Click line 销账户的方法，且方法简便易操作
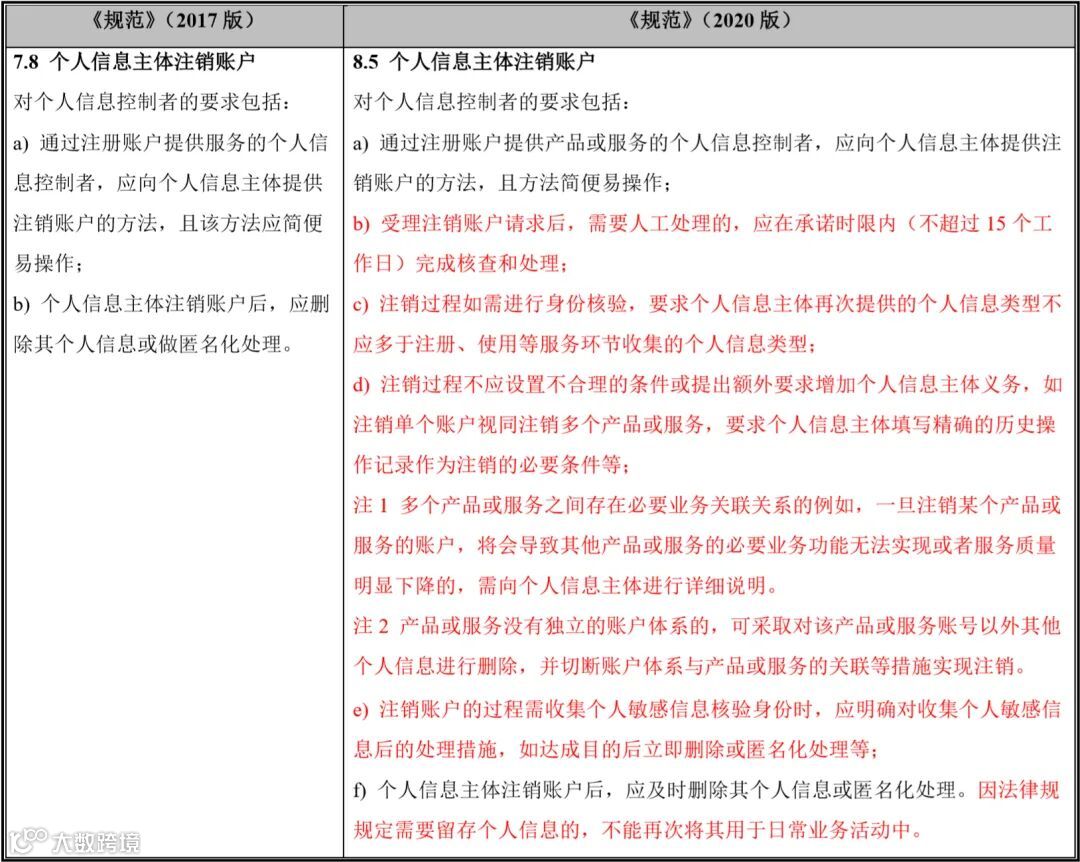 click(512, 183)
